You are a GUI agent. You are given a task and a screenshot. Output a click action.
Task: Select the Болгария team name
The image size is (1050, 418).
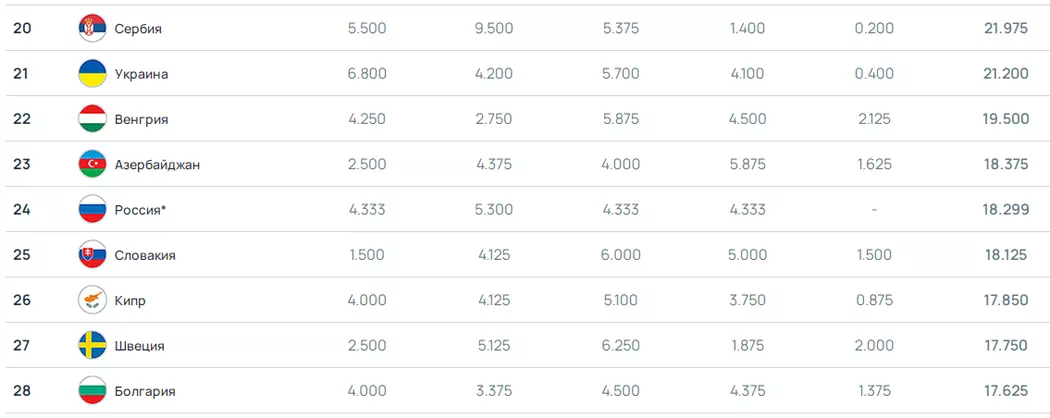[x=145, y=391]
